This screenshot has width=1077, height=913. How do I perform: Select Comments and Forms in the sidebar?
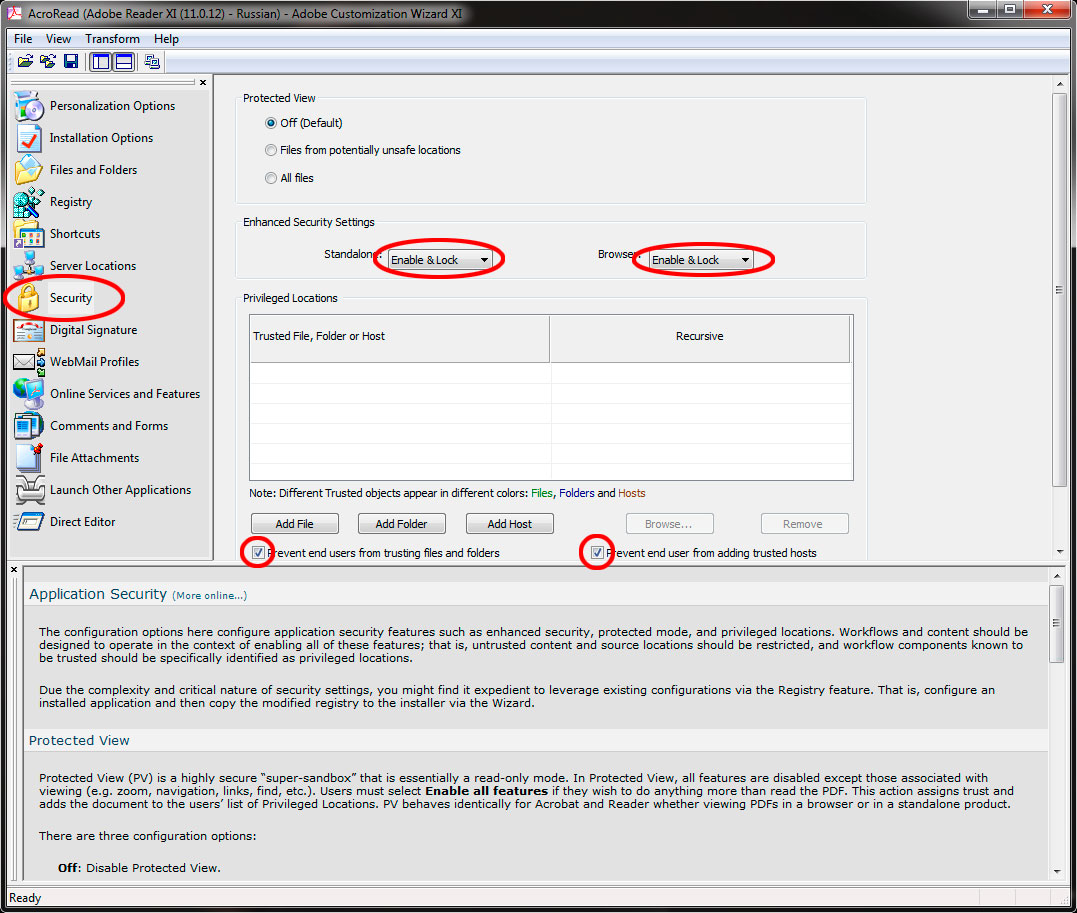(91, 426)
